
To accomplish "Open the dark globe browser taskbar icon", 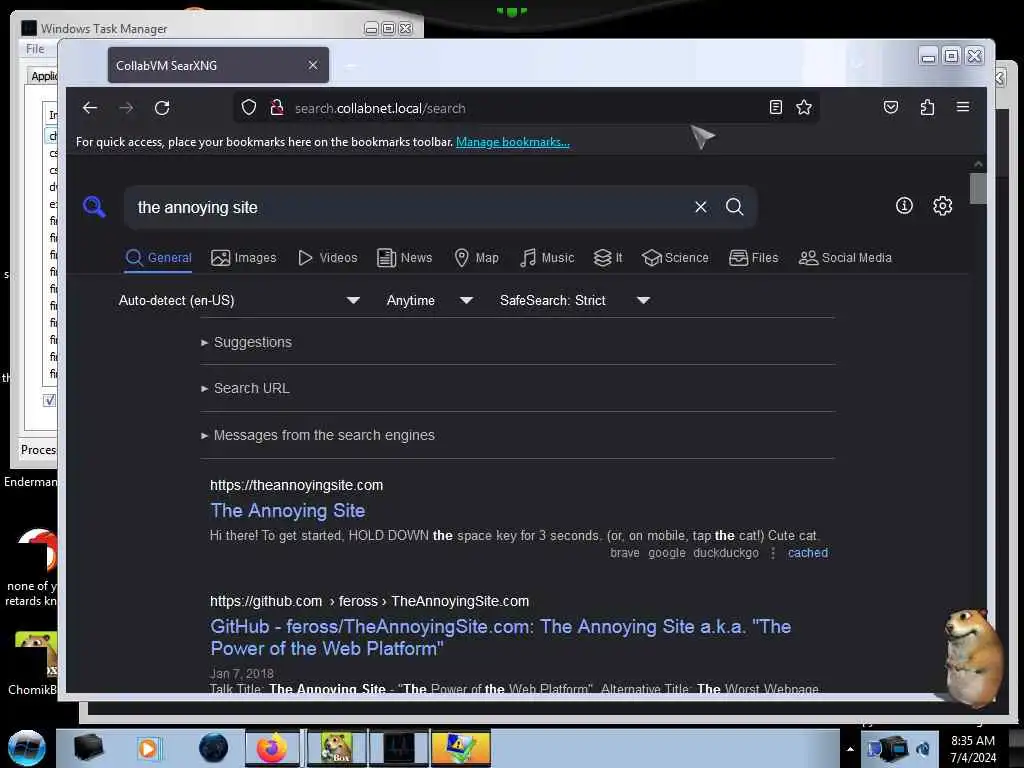I will coord(214,748).
